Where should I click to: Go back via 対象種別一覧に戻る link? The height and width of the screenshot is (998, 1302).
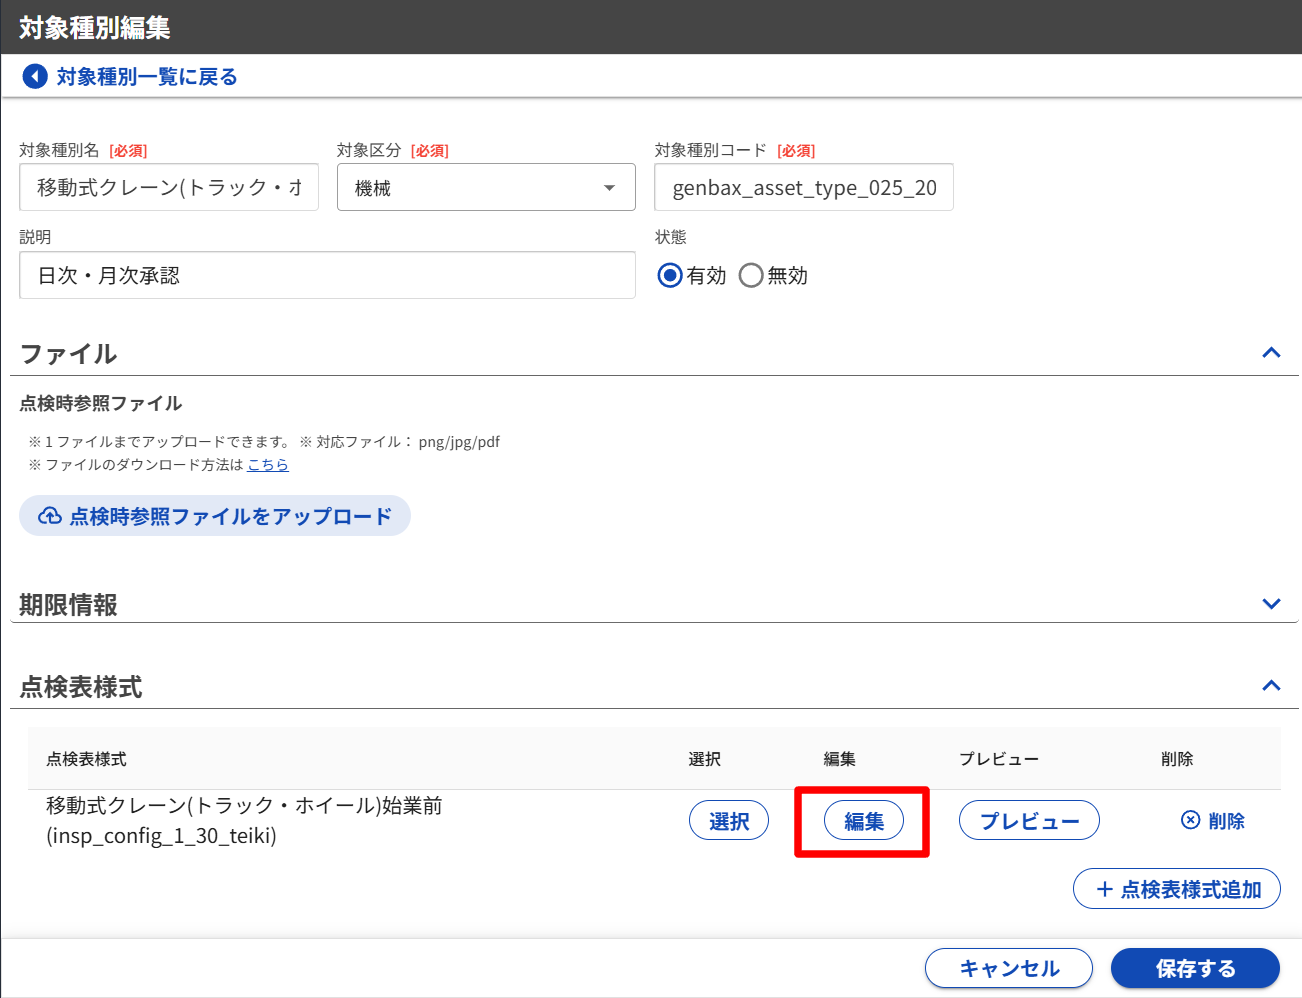click(146, 77)
